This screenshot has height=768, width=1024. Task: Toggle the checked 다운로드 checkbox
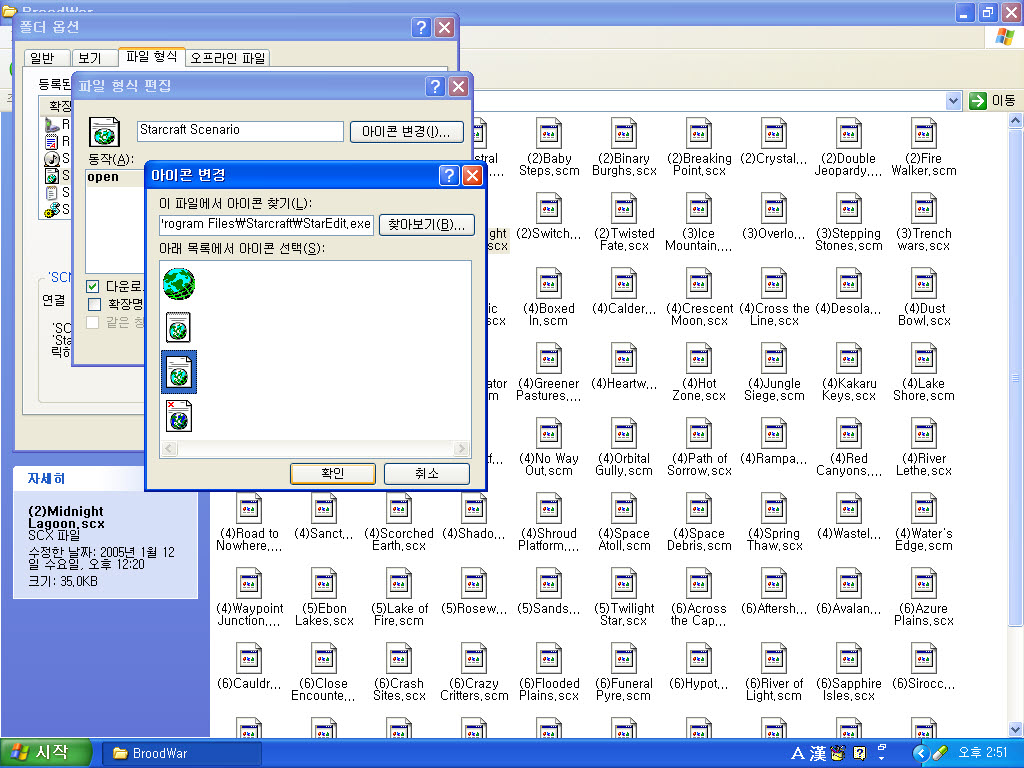click(x=93, y=286)
